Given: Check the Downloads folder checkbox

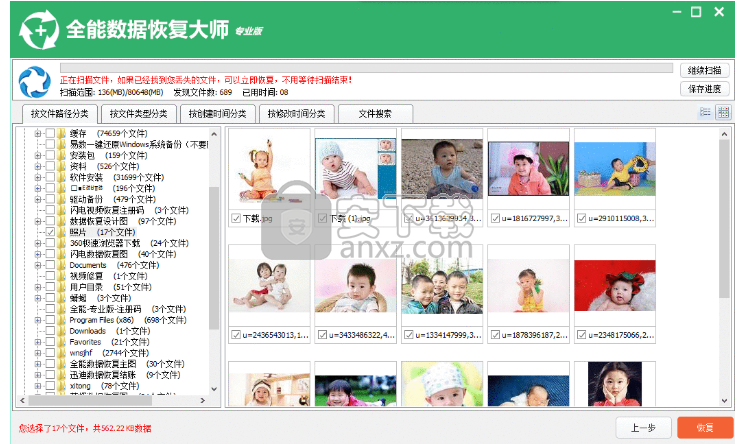Looking at the screenshot, I should (50, 331).
